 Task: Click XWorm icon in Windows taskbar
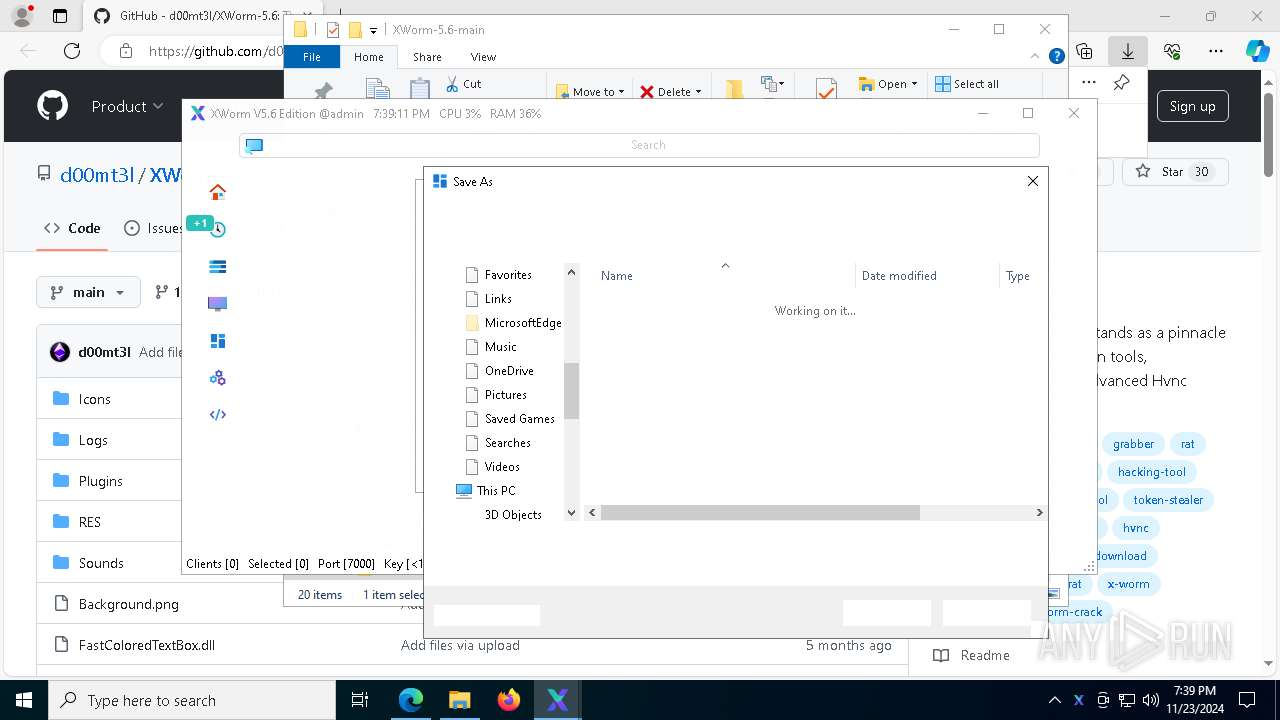pyautogui.click(x=558, y=700)
